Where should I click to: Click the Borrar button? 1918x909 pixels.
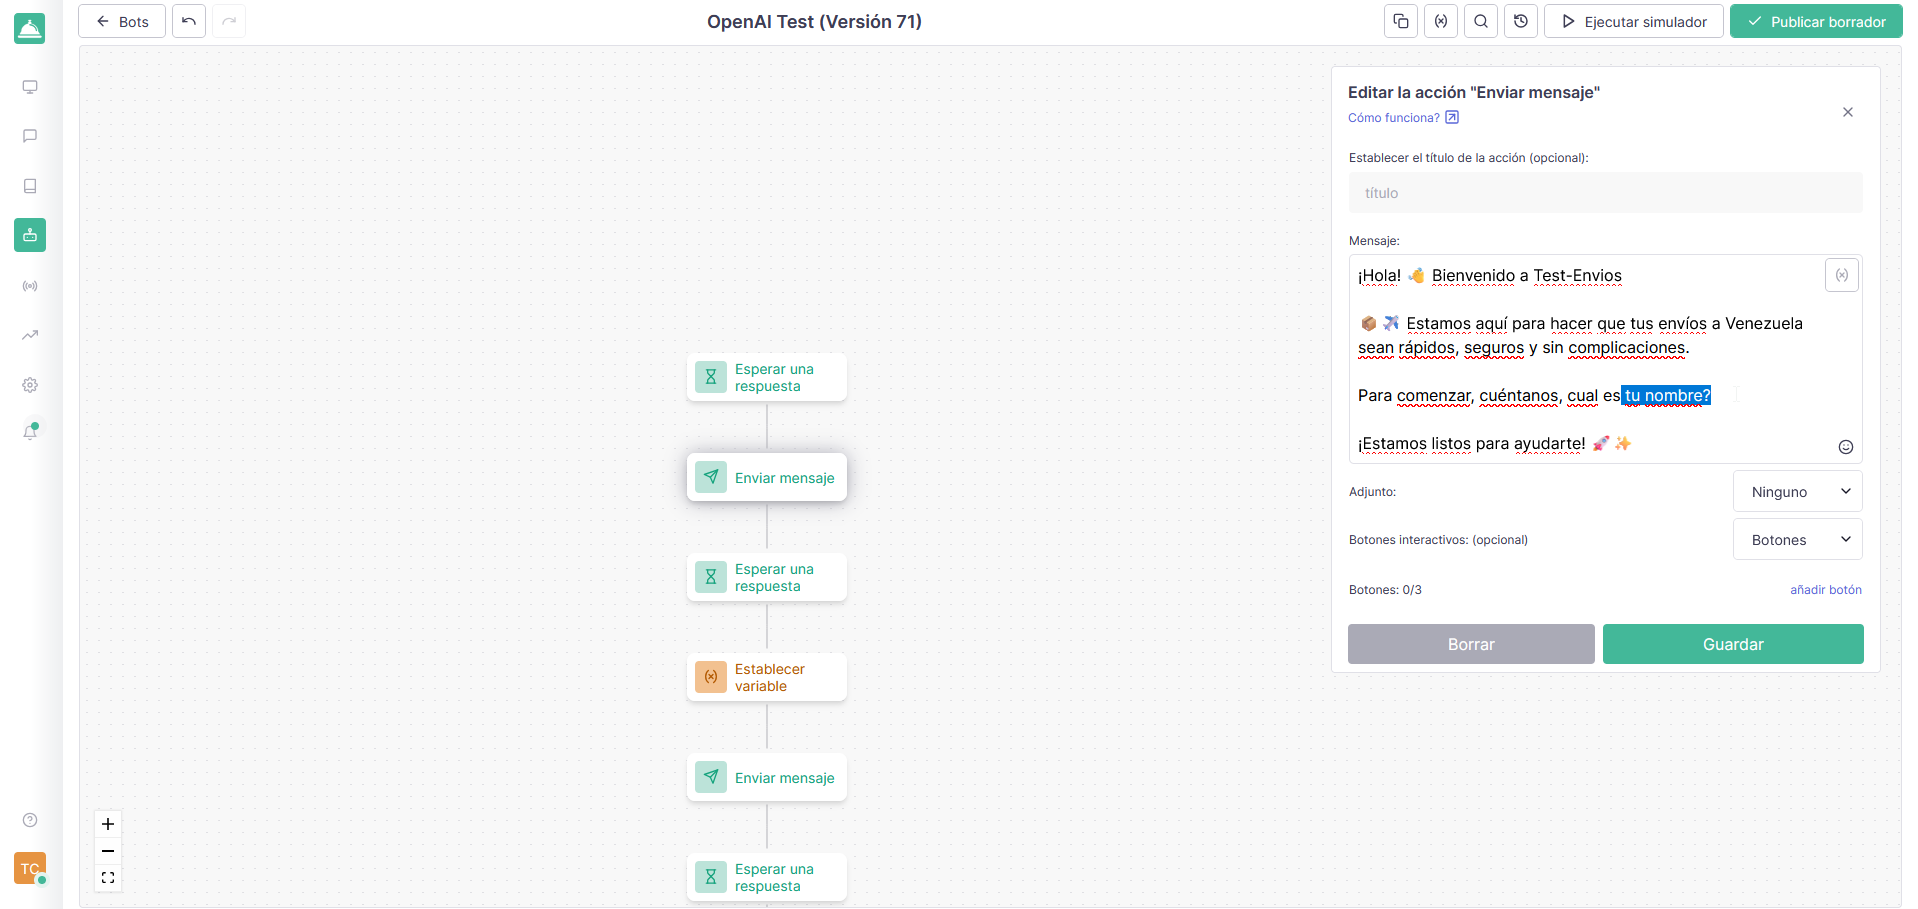(1471, 644)
